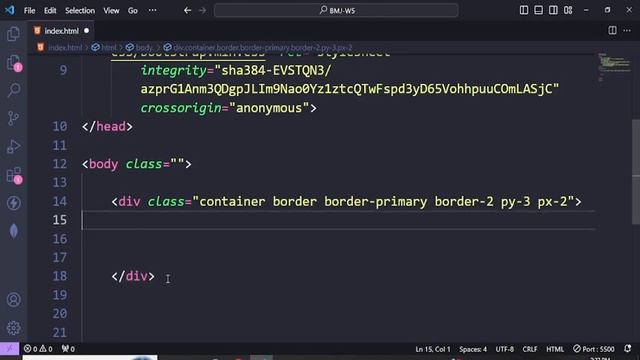Select the index.html editor tab
The width and height of the screenshot is (640, 360).
pos(61,31)
